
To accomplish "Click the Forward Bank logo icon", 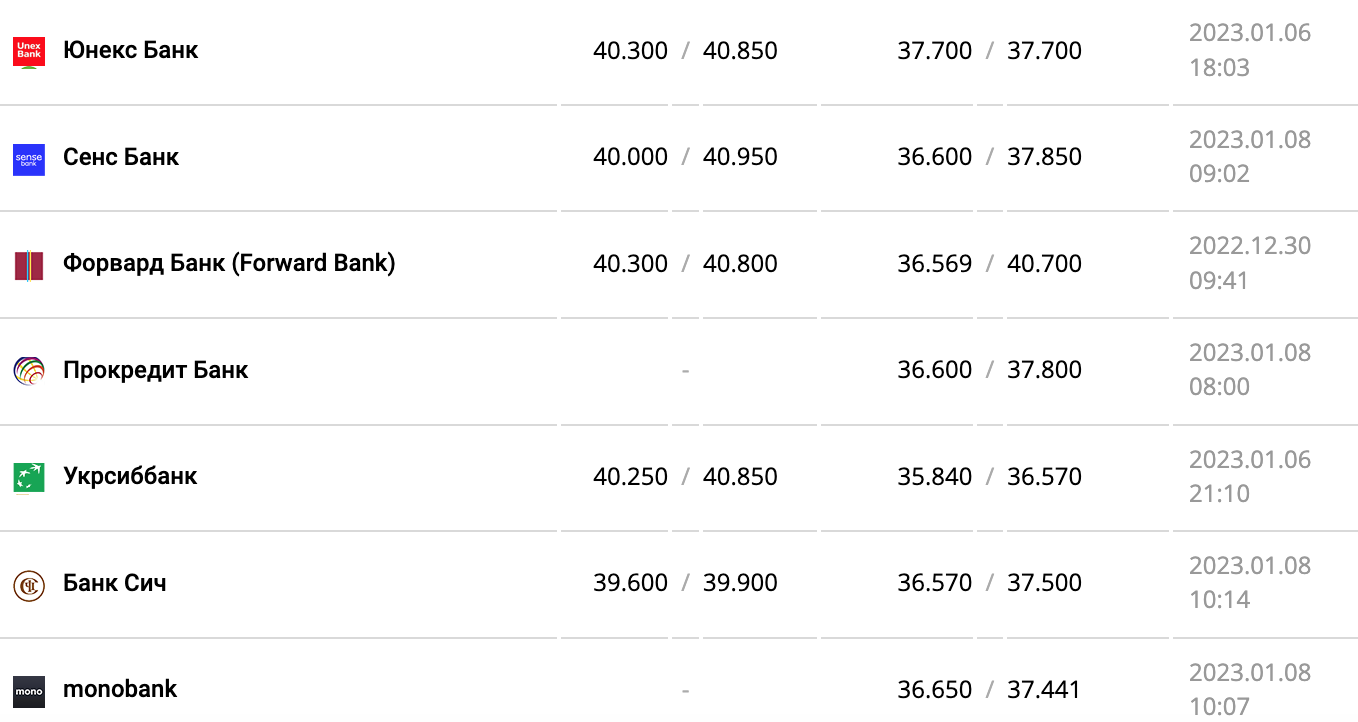I will [29, 266].
